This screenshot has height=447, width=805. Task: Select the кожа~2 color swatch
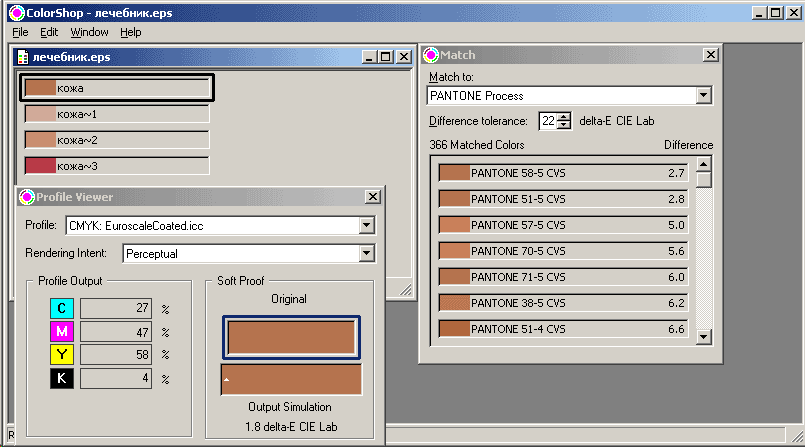click(117, 140)
